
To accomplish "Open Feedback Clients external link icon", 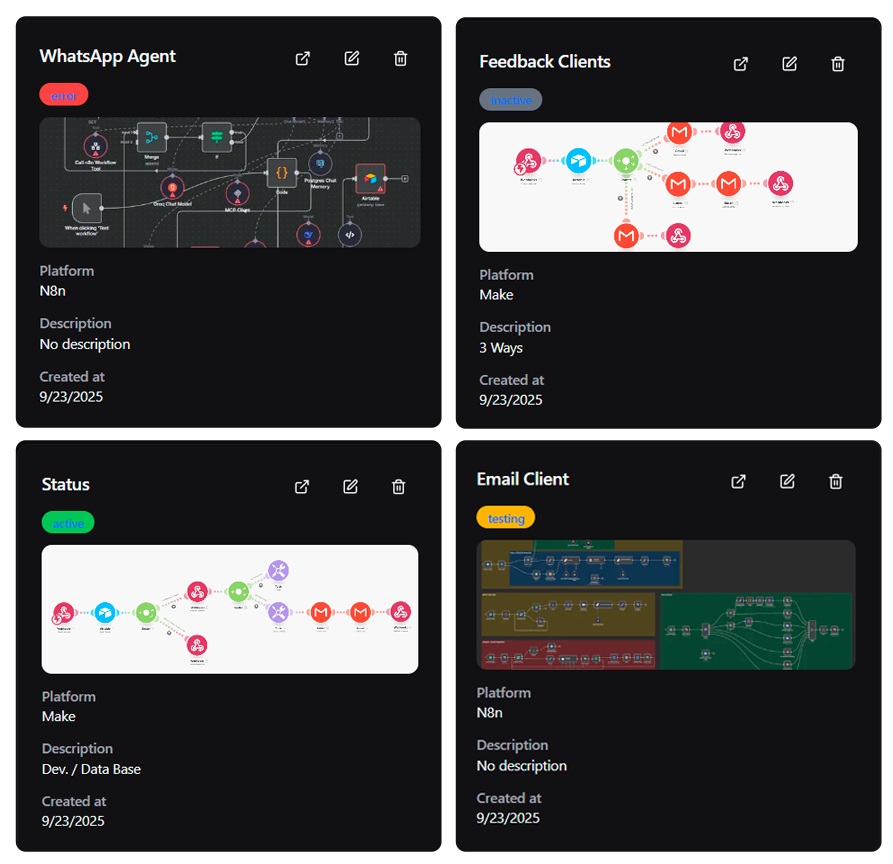I will click(741, 64).
